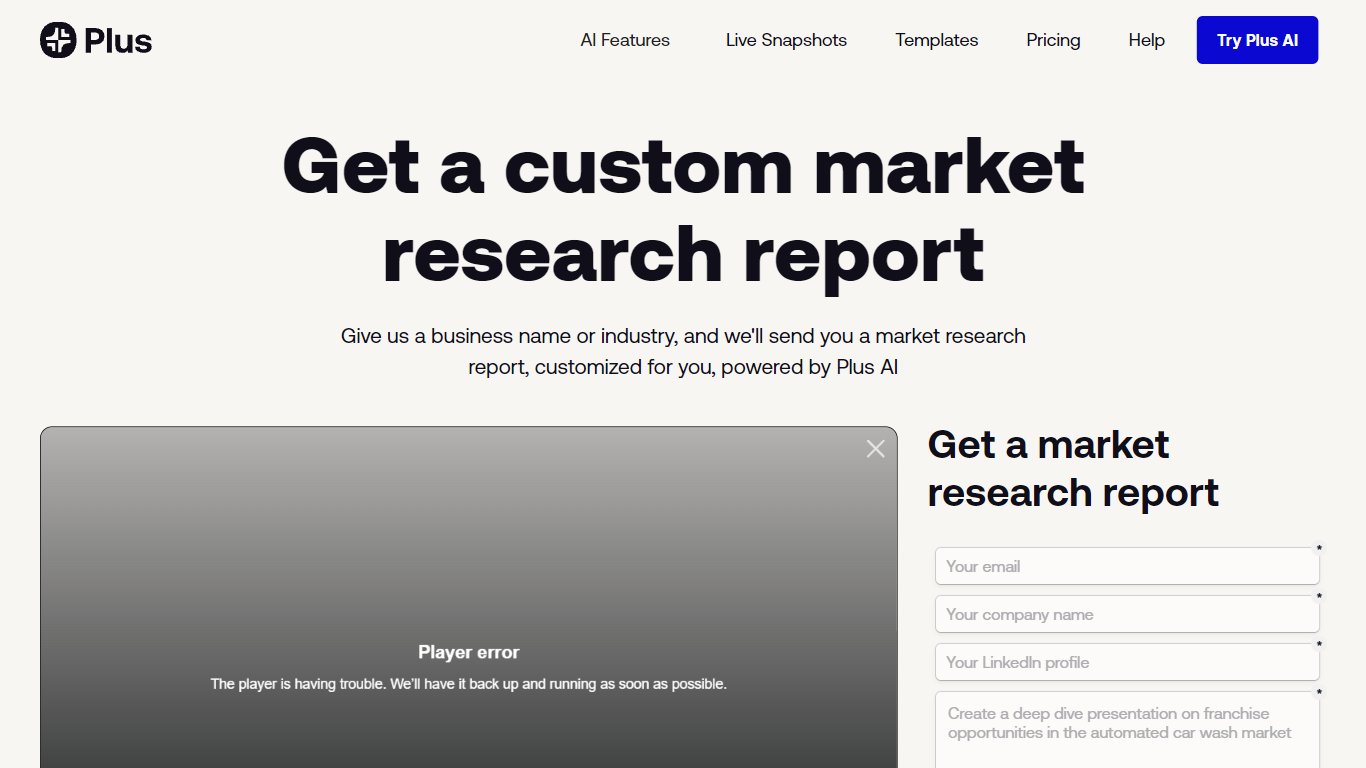Click the Plus wordmark text in header
Viewport: 1366px width, 768px height.
pyautogui.click(x=118, y=41)
